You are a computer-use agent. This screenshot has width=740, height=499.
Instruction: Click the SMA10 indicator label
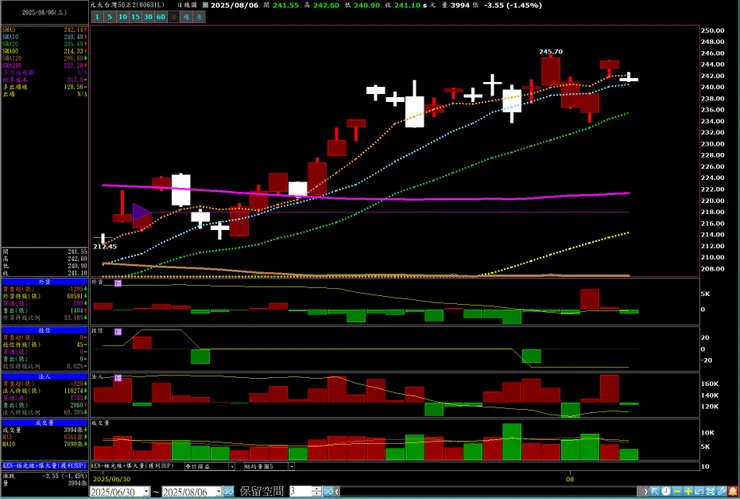click(x=10, y=37)
